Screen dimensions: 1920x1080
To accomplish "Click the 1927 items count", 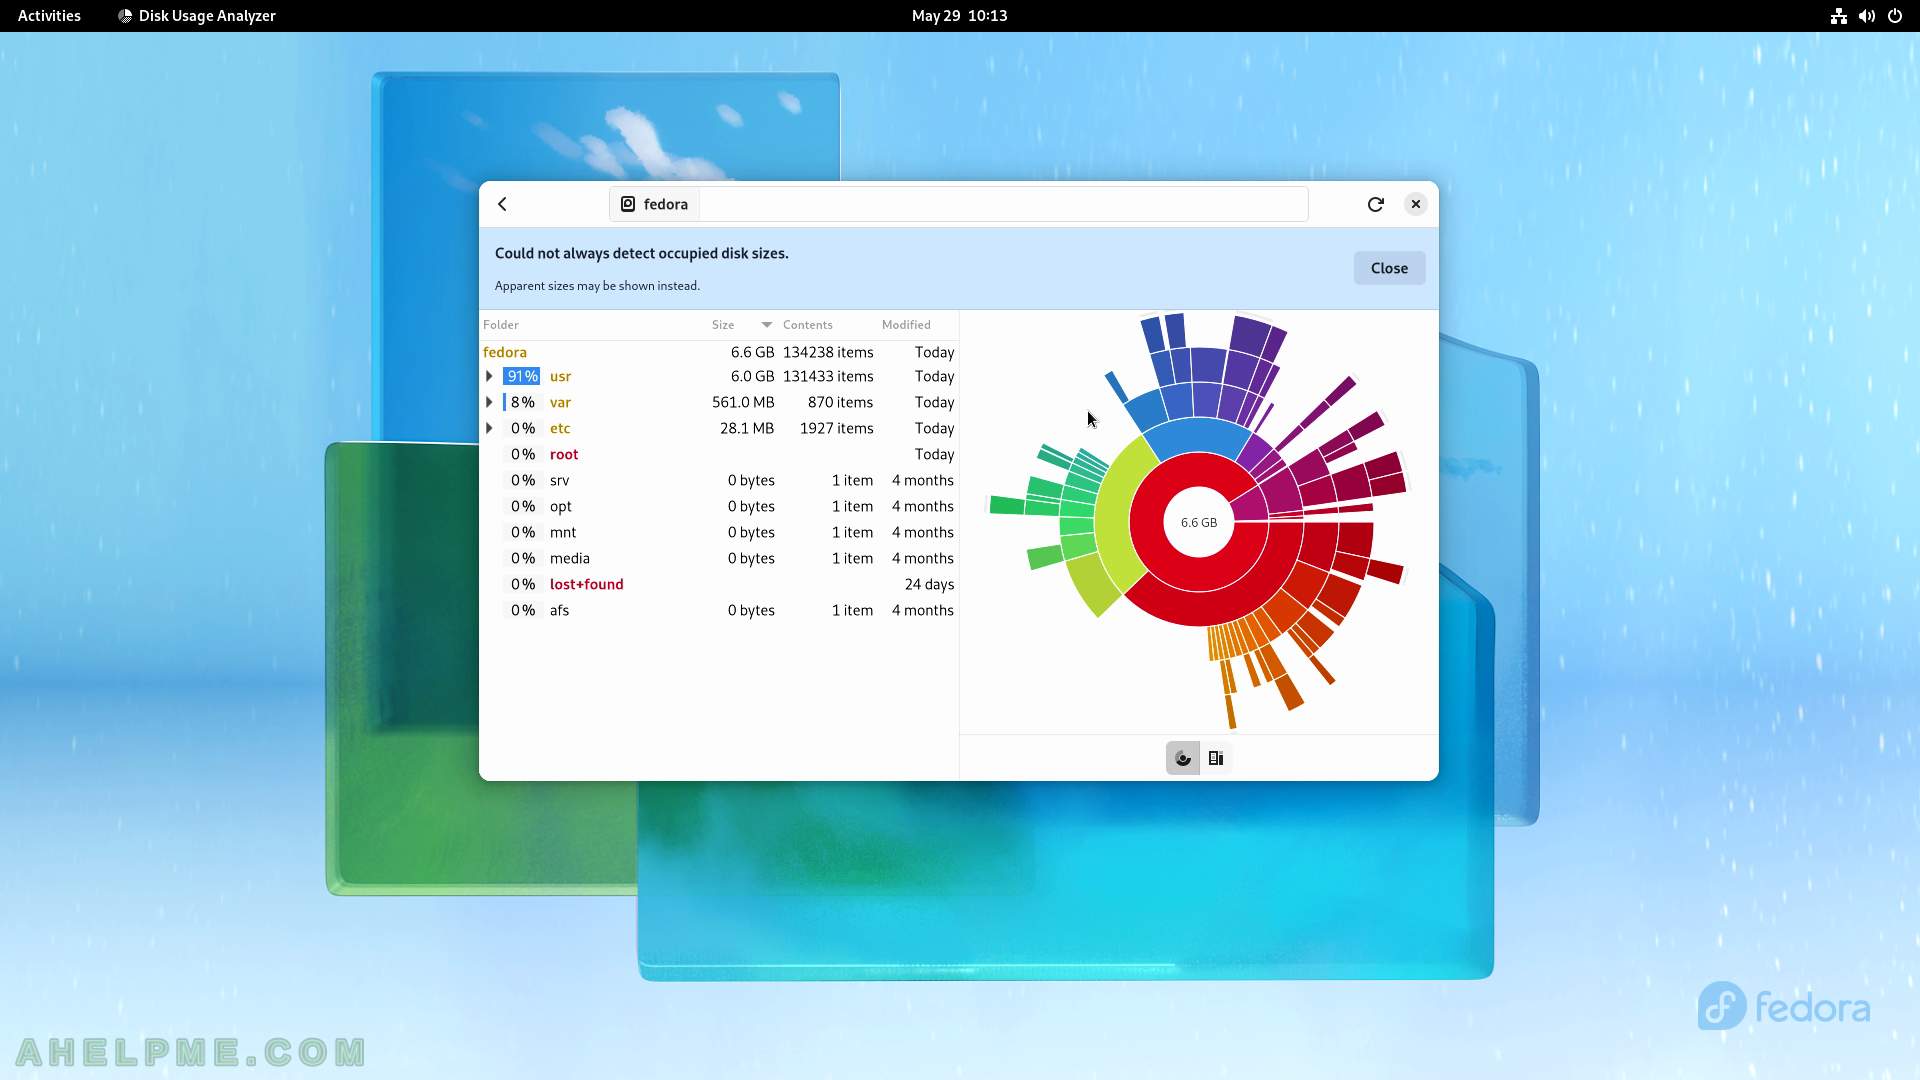I will [836, 428].
